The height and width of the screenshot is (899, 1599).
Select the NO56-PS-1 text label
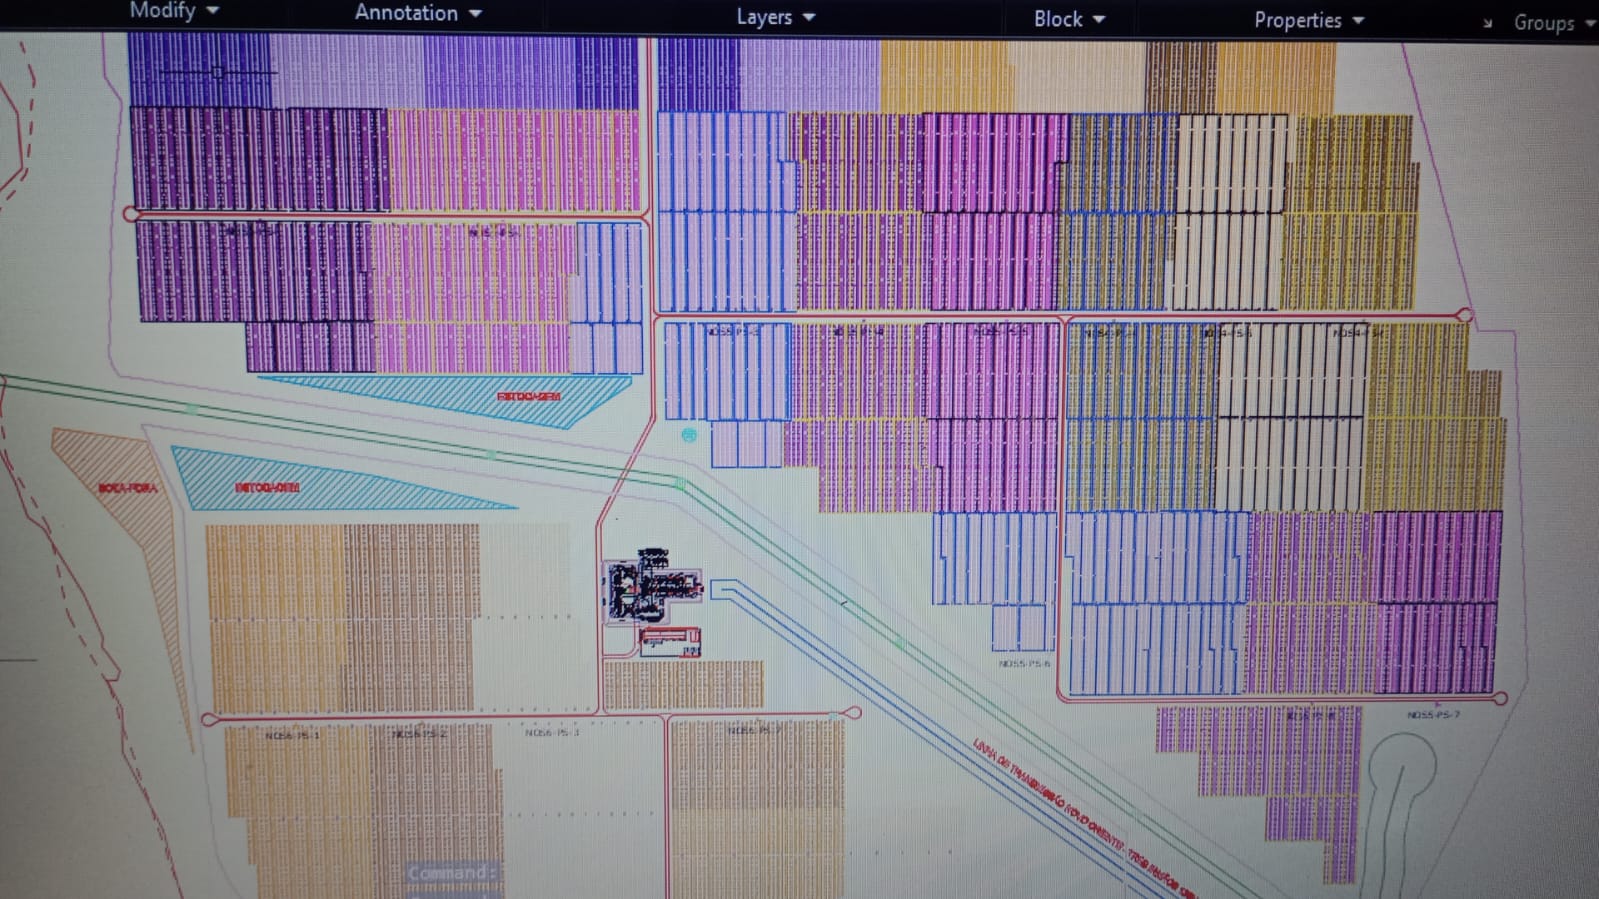(x=292, y=735)
